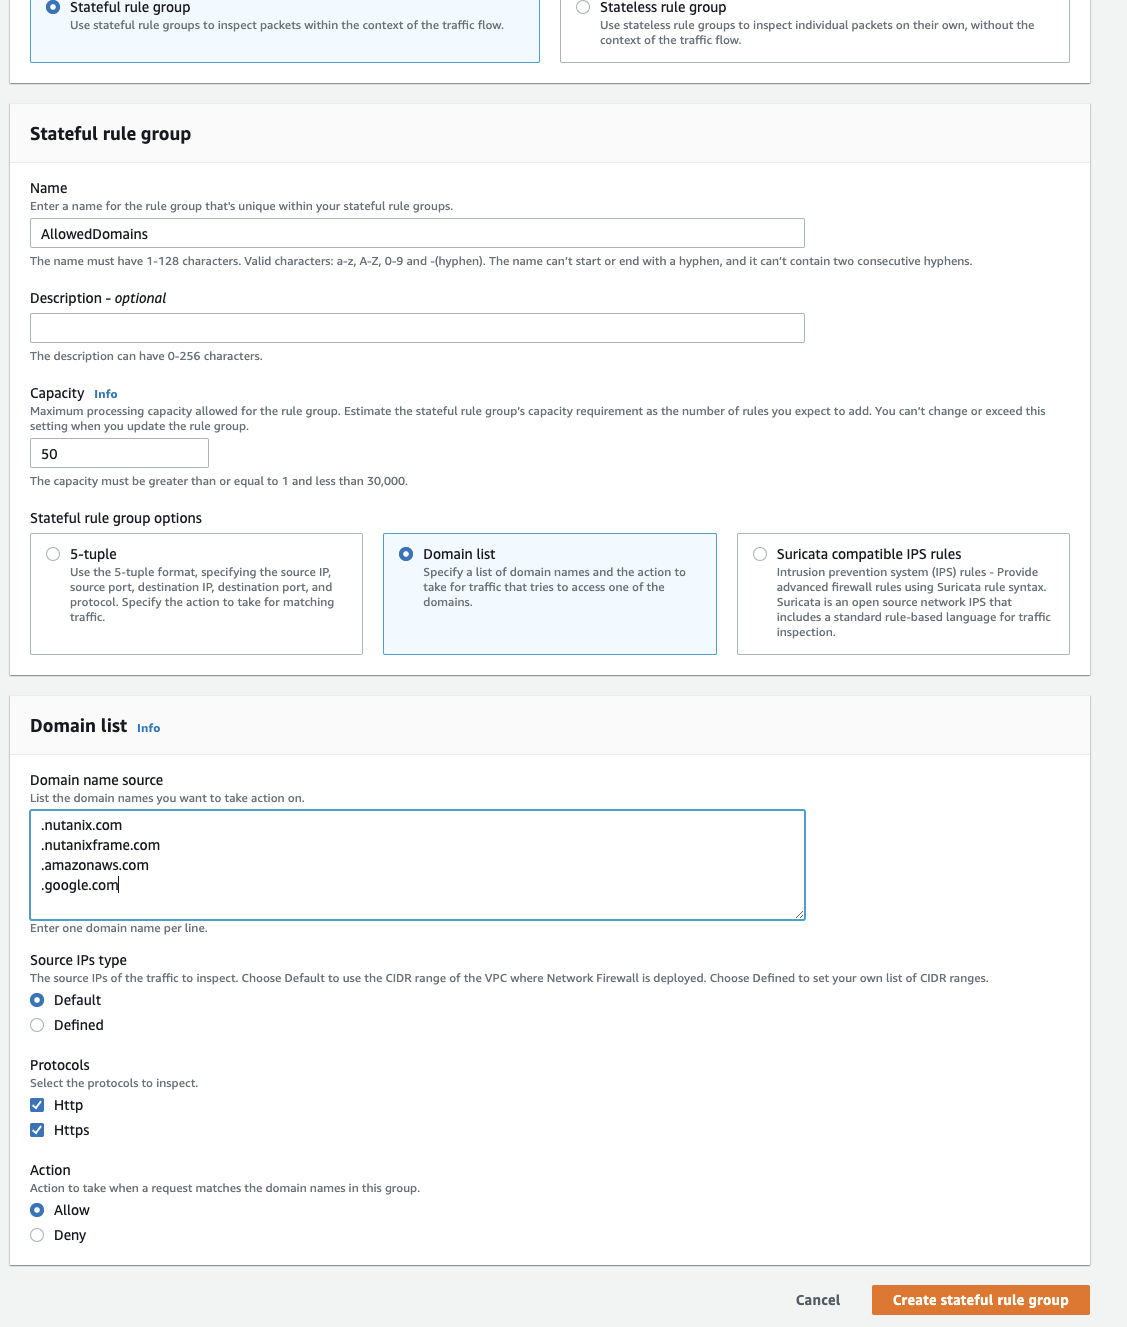Choose the 5-tuple rule group option
The image size is (1127, 1327).
coord(53,554)
